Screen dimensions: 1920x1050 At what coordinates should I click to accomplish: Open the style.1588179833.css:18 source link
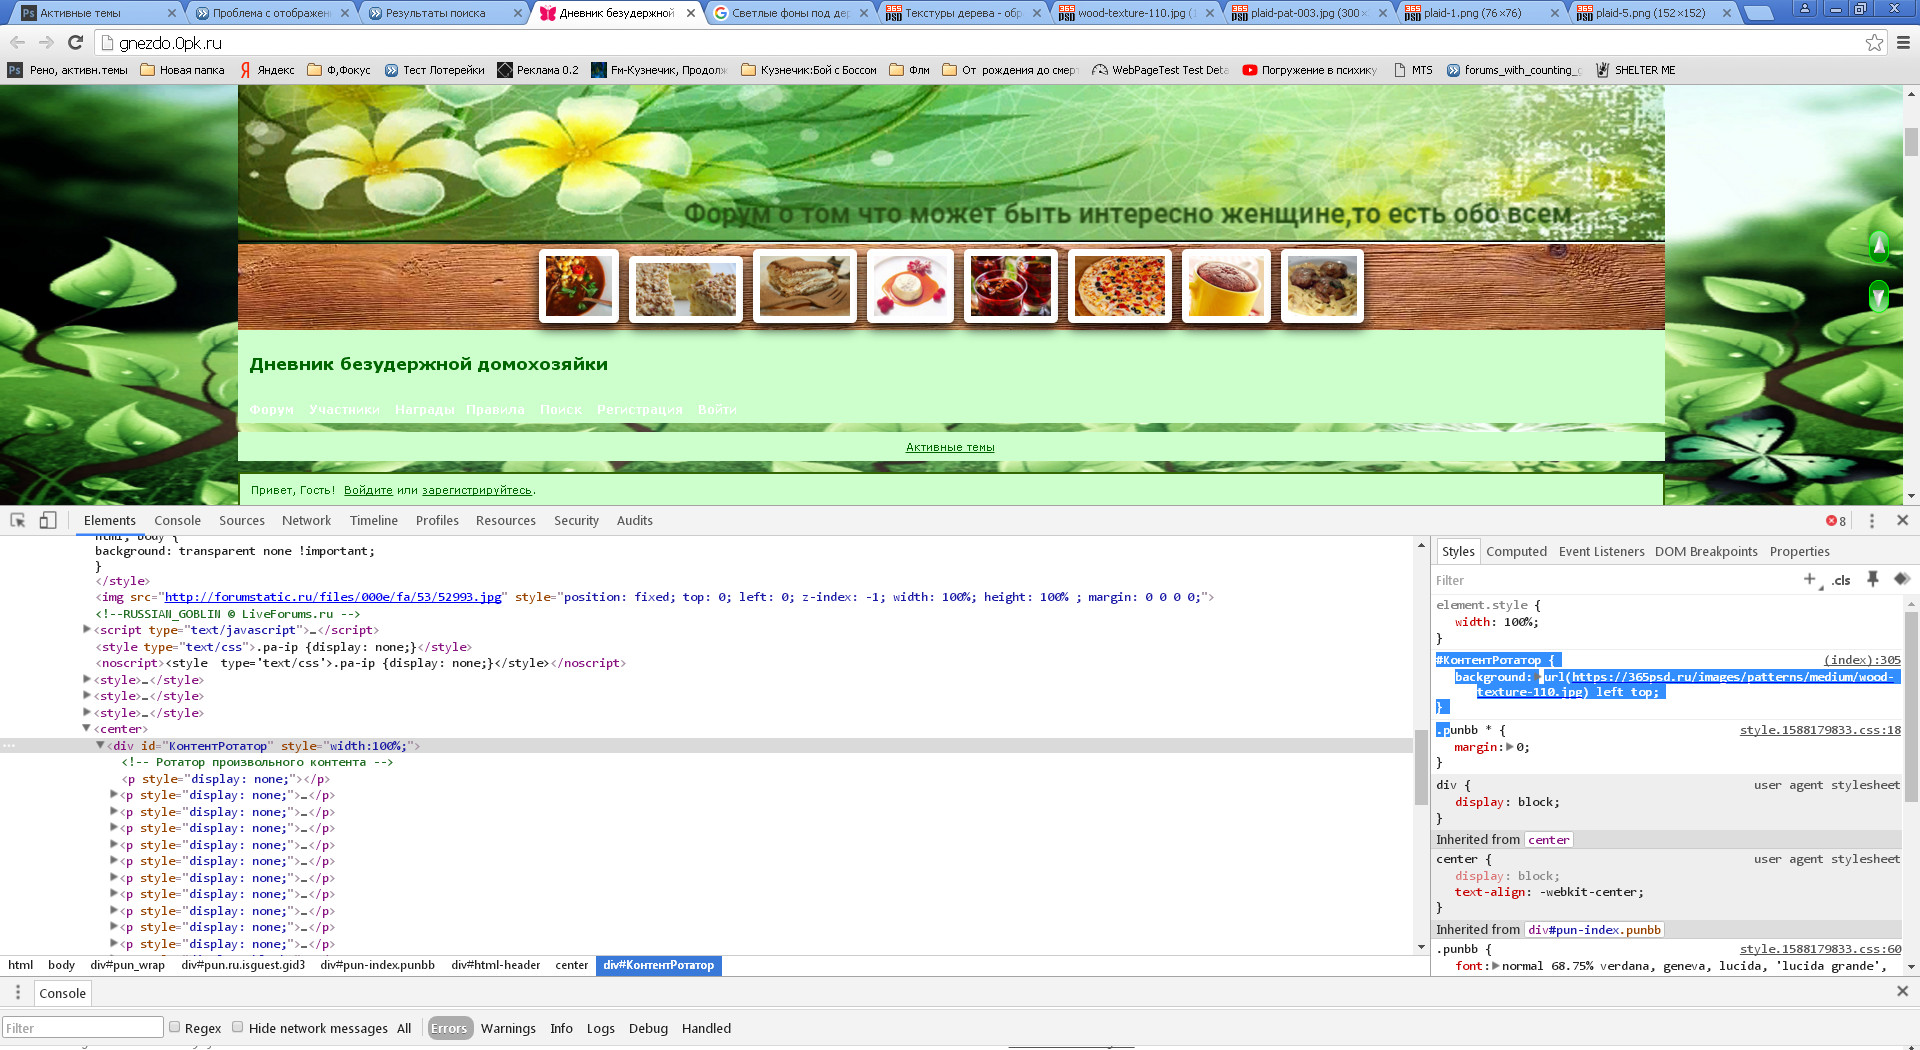(1820, 730)
